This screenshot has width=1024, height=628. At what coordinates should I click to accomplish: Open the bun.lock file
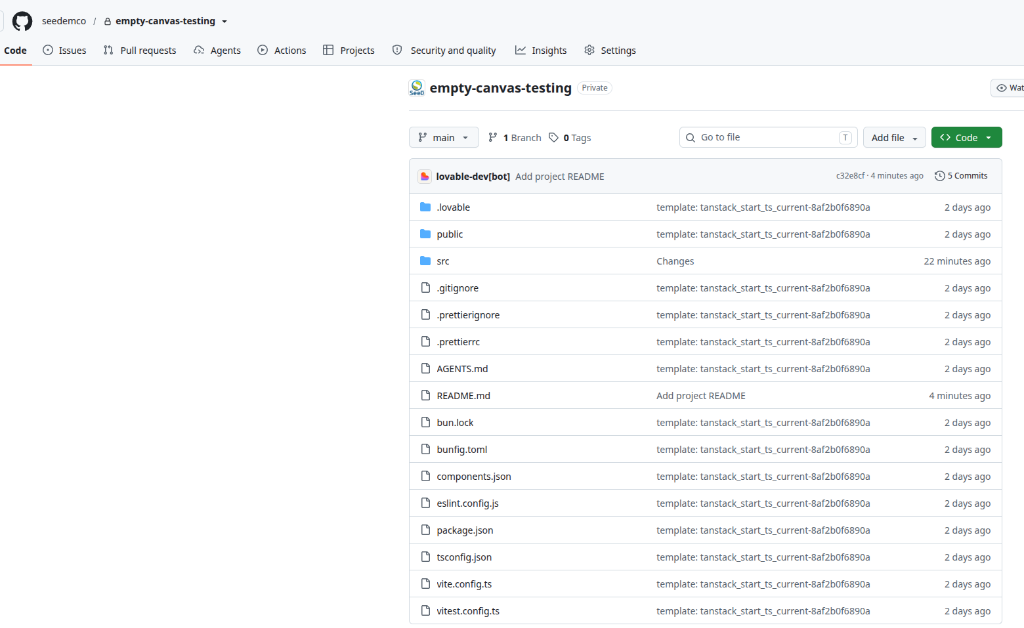click(455, 422)
